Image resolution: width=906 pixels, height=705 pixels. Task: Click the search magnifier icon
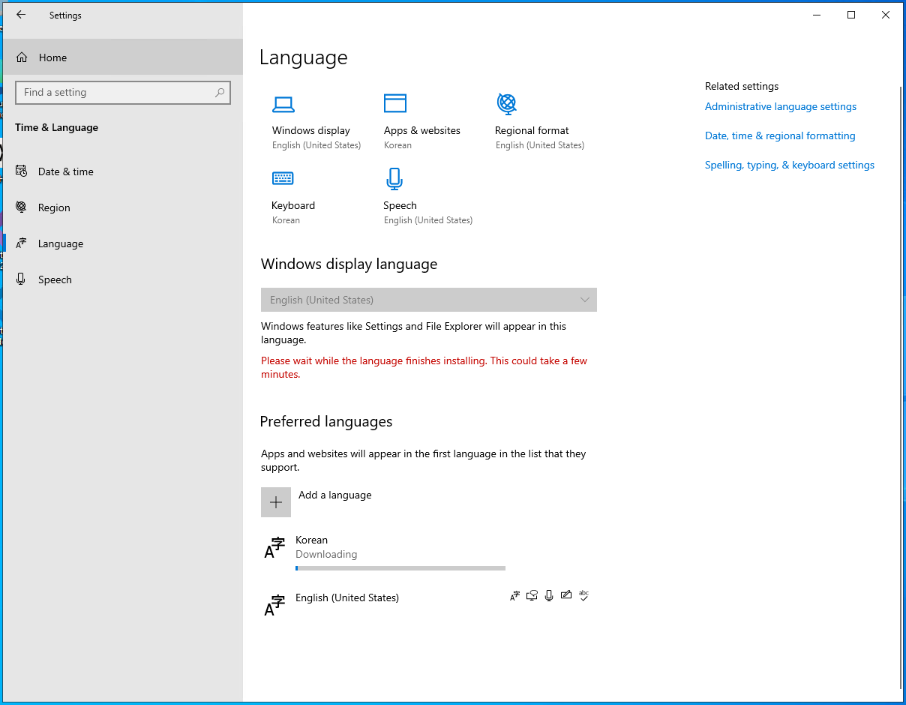220,92
